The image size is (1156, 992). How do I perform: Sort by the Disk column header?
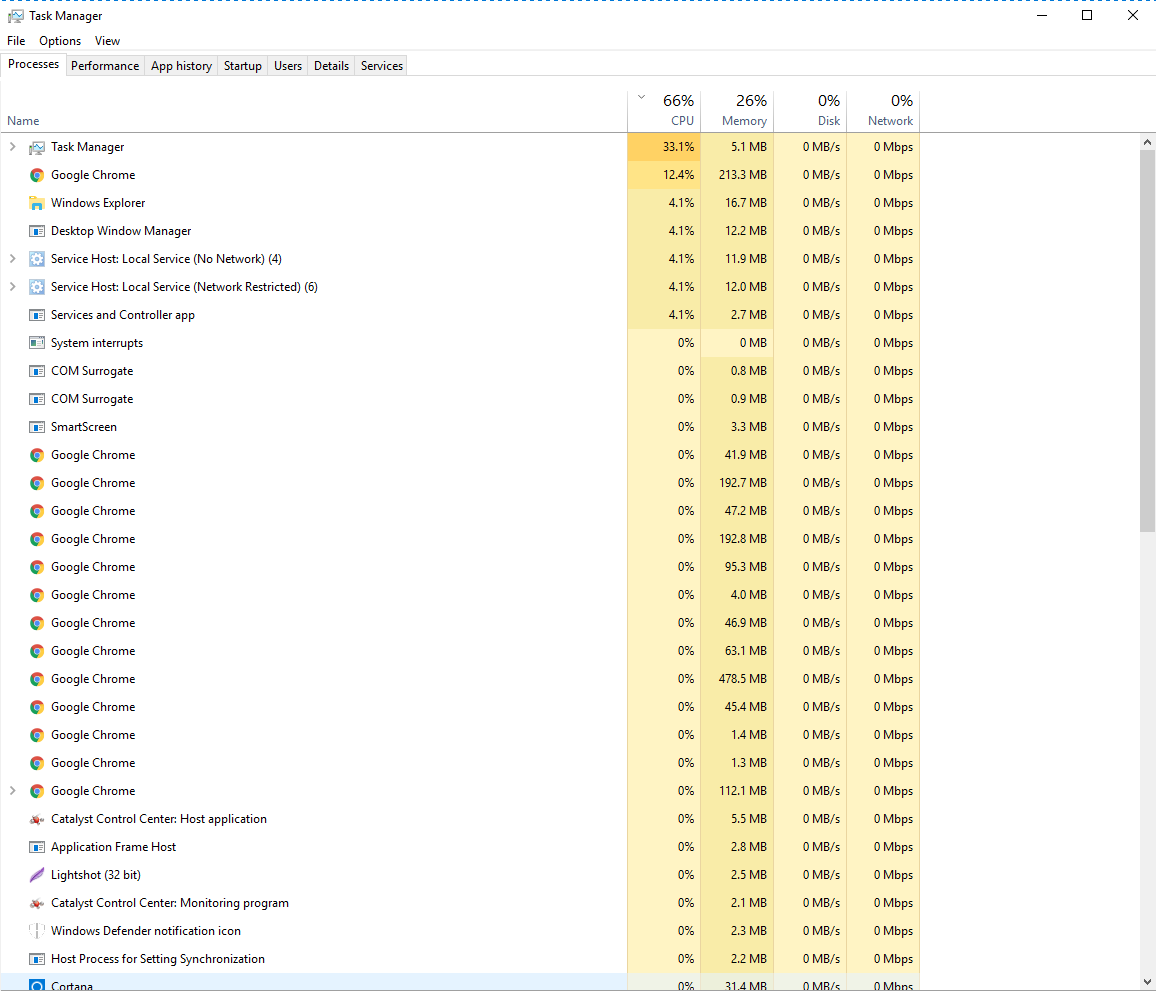(810, 111)
